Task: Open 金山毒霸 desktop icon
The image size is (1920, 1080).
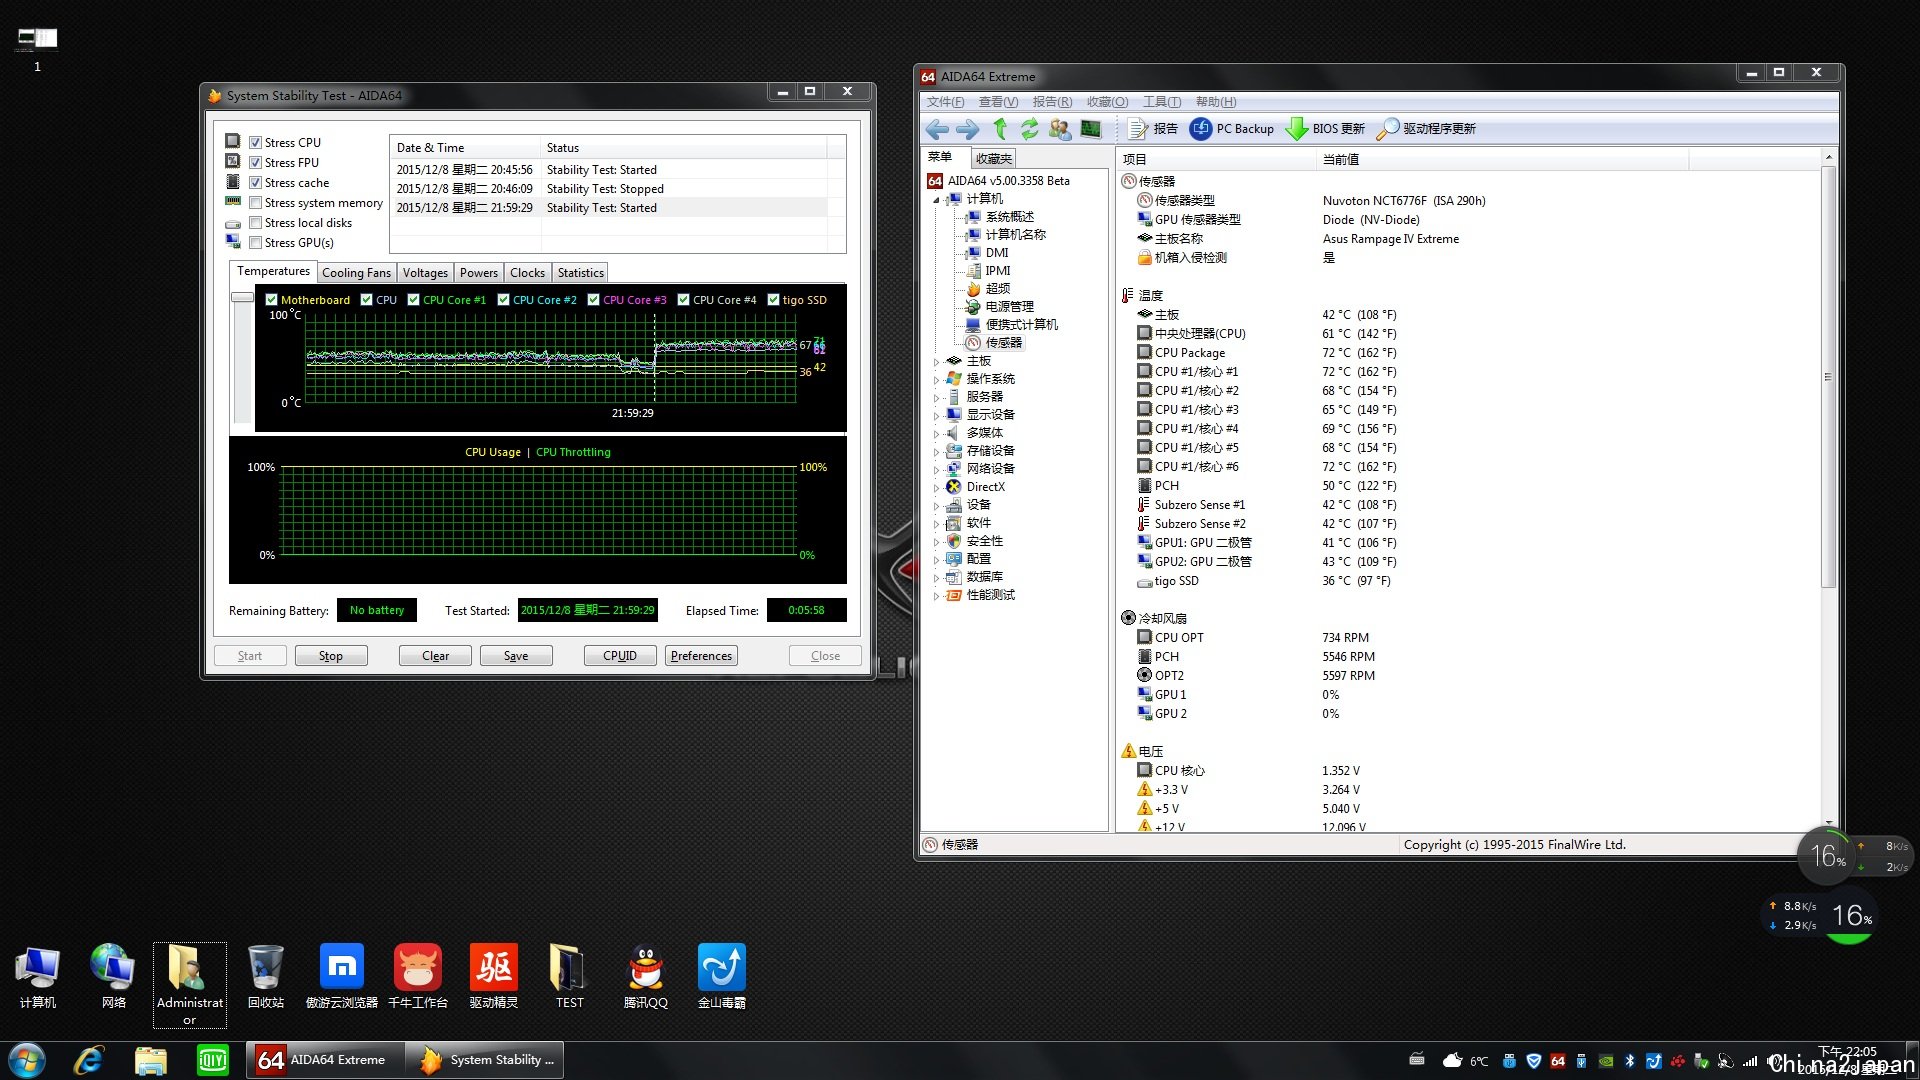Action: point(722,977)
